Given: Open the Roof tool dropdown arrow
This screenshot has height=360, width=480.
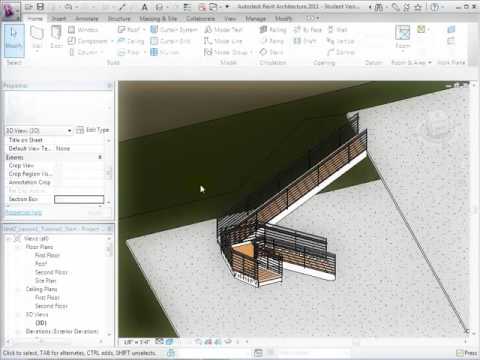Looking at the screenshot, I should pyautogui.click(x=144, y=30).
